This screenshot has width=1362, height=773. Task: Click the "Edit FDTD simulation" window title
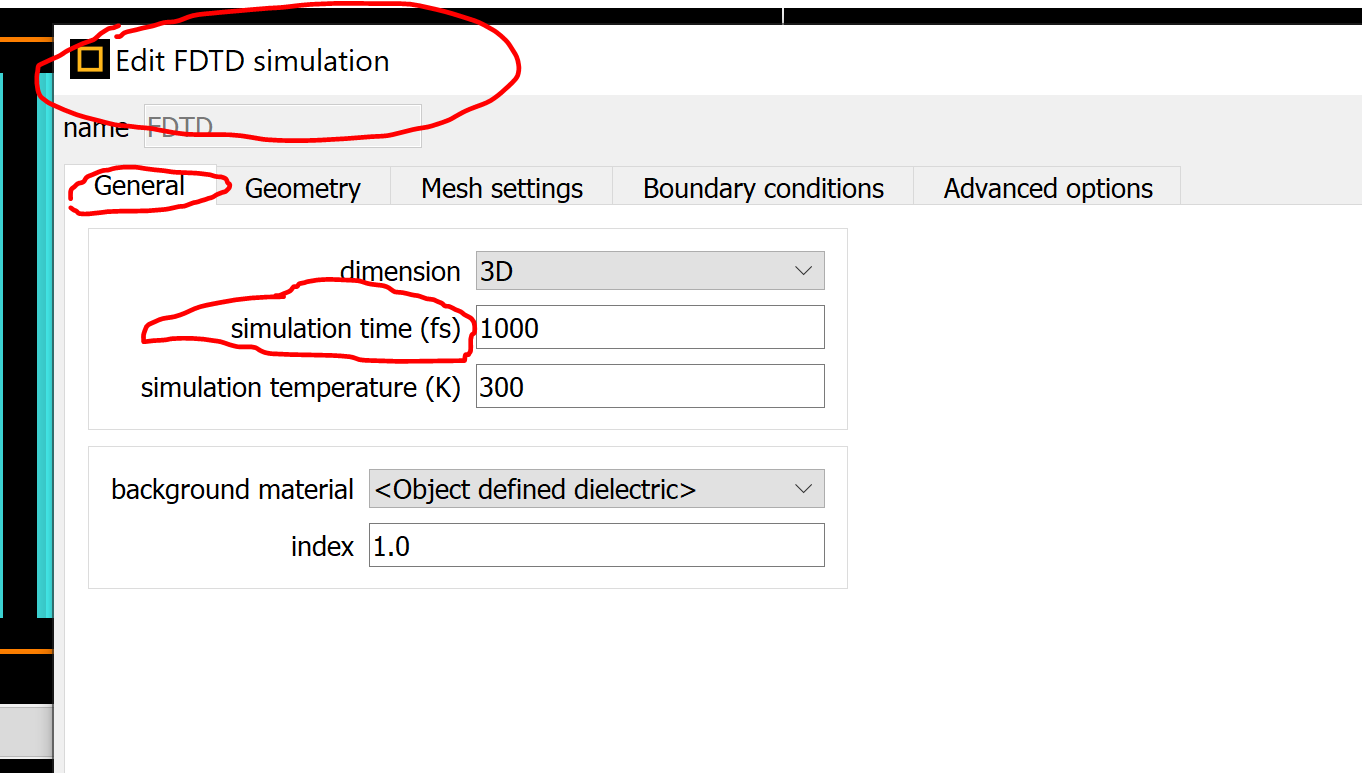click(x=252, y=61)
